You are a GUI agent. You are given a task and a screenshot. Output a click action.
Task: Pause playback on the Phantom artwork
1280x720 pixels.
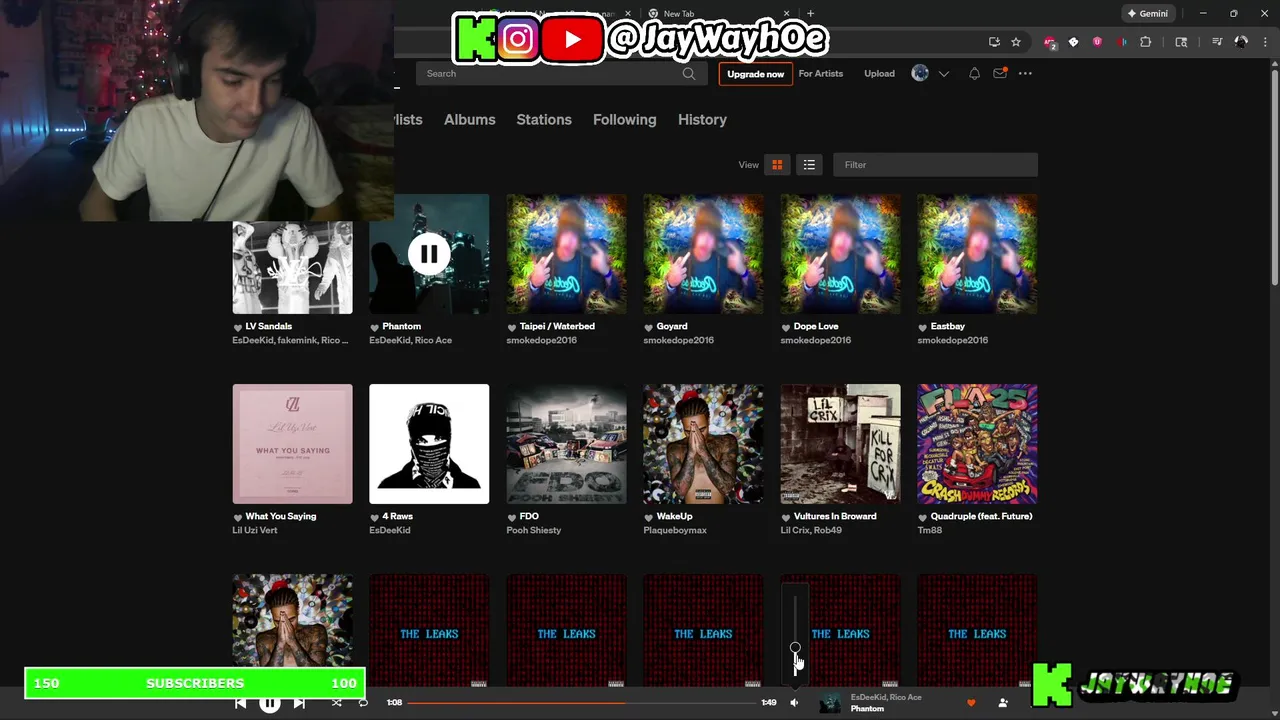tap(429, 254)
